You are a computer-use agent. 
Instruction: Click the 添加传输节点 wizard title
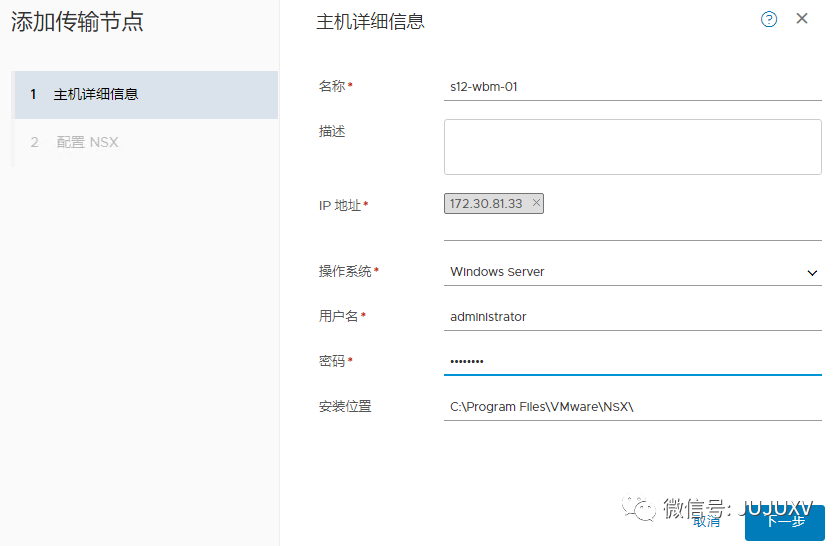(x=77, y=22)
